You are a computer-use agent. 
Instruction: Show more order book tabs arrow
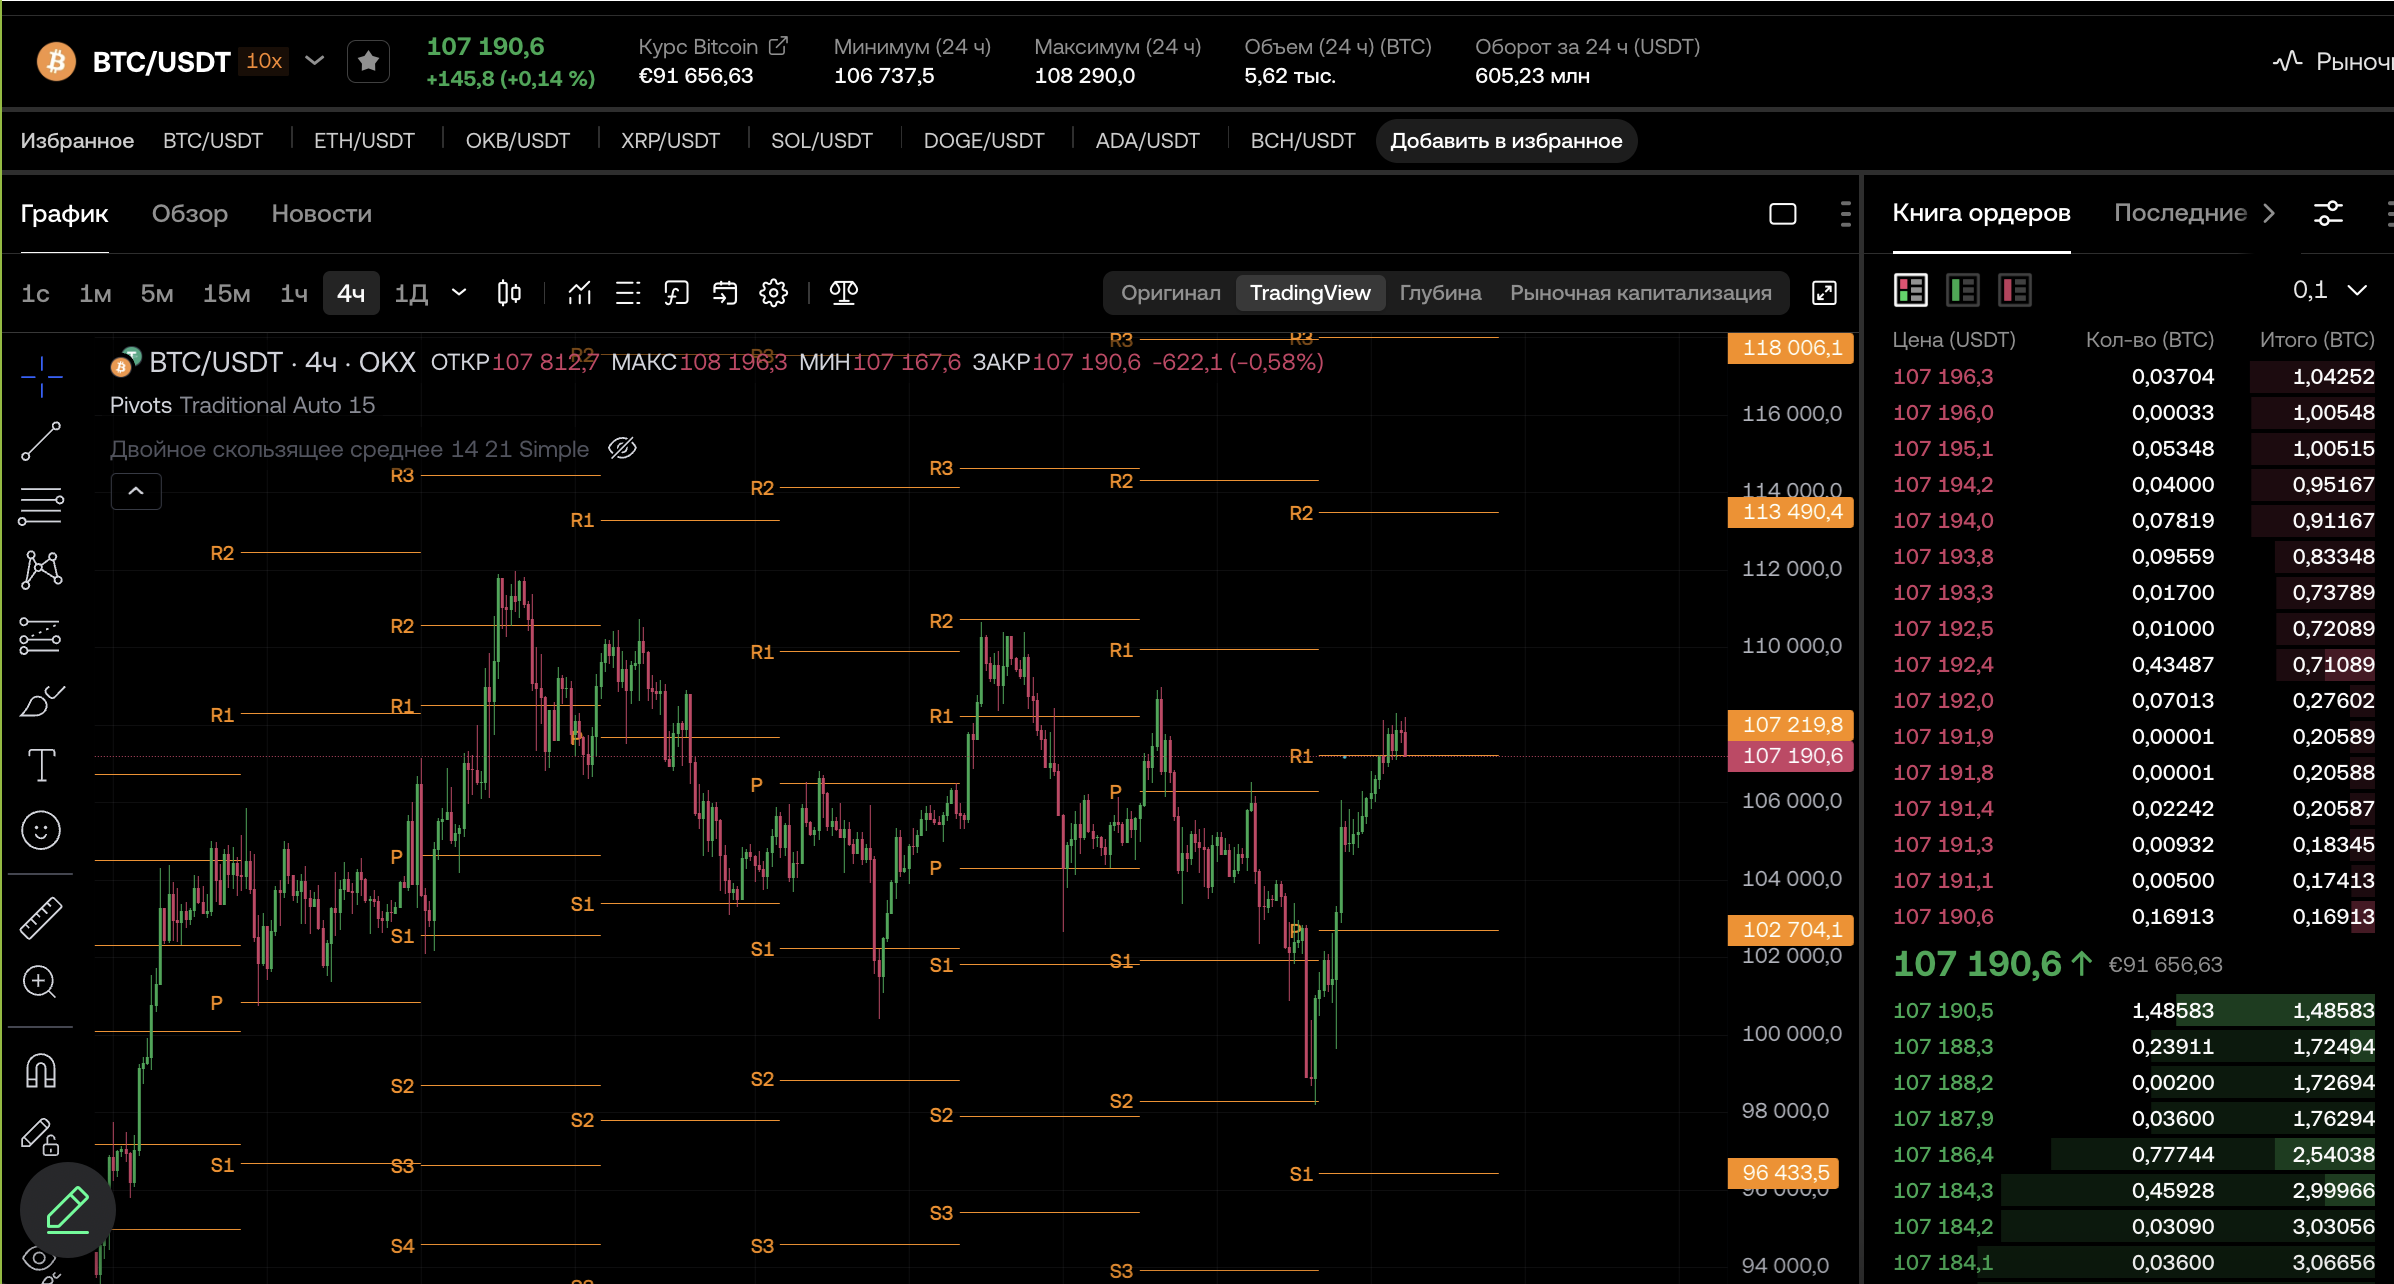point(2269,213)
